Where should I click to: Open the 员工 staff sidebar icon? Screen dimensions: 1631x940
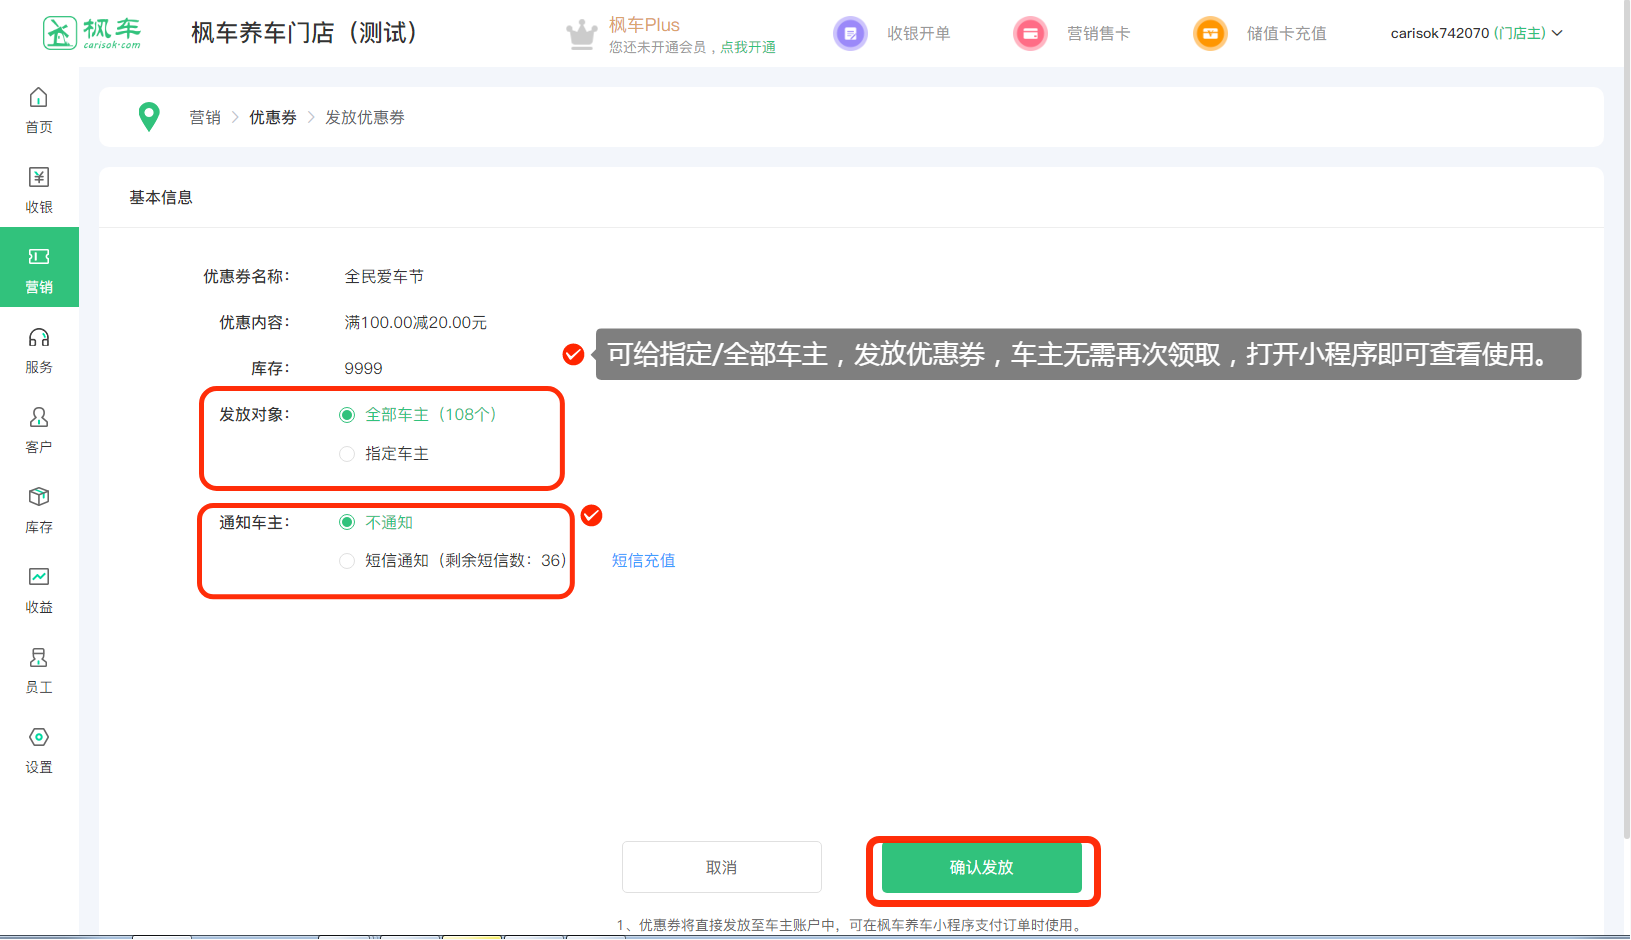39,658
